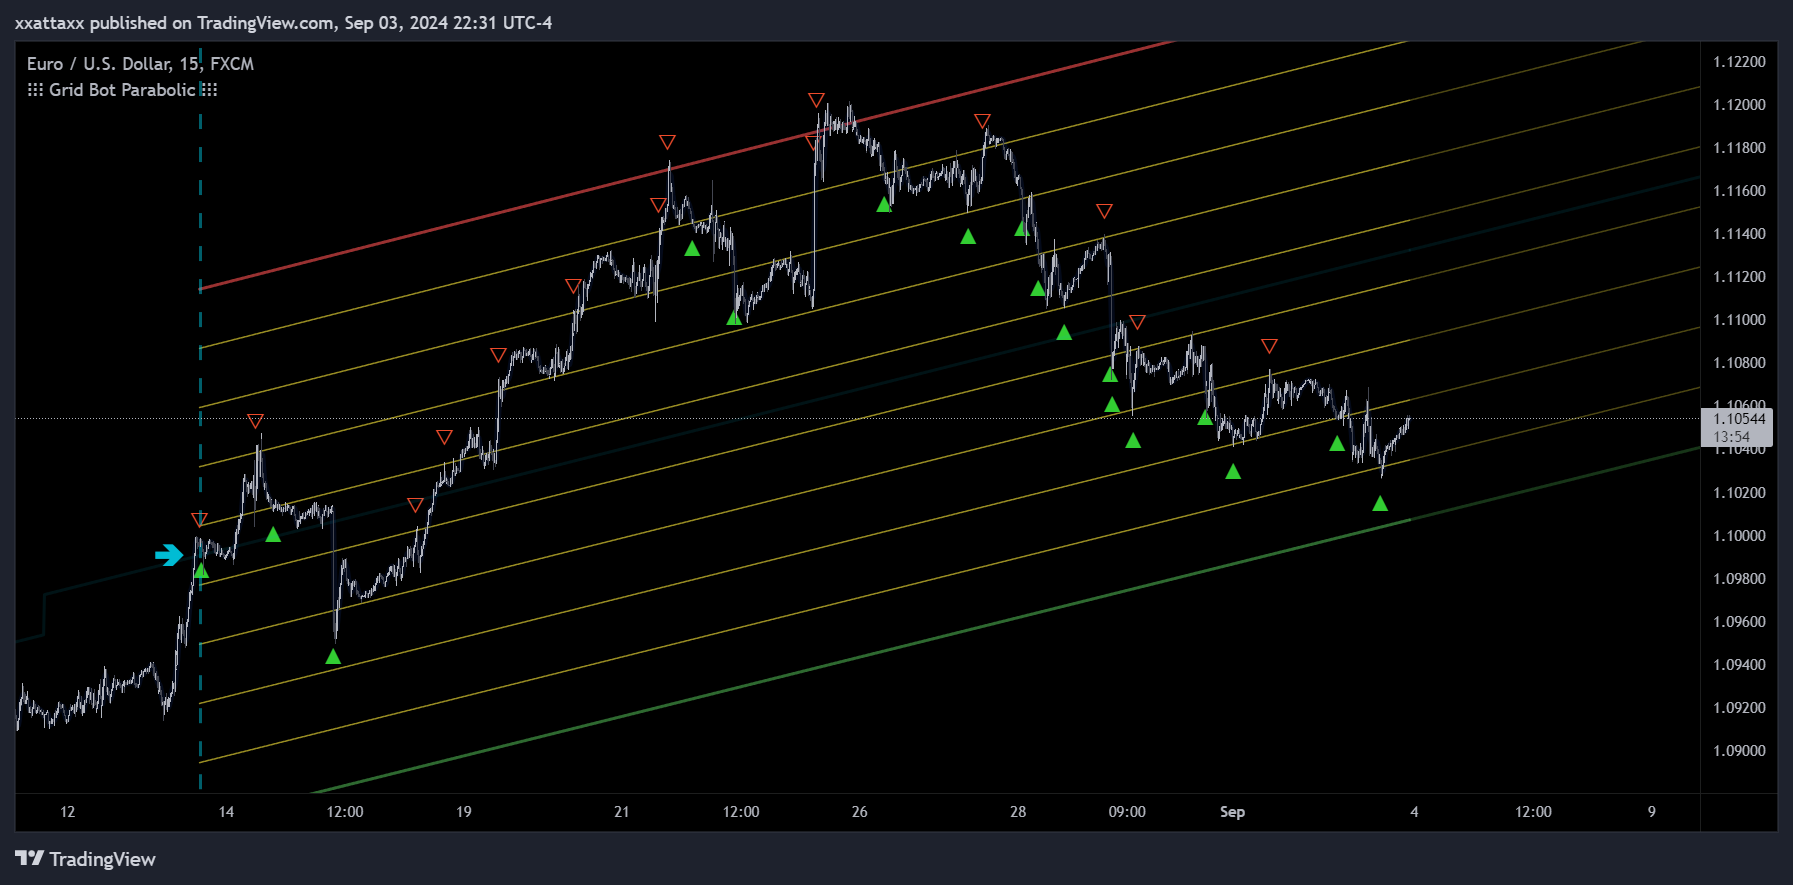Click the 1.11600 price axis label

pos(1739,191)
